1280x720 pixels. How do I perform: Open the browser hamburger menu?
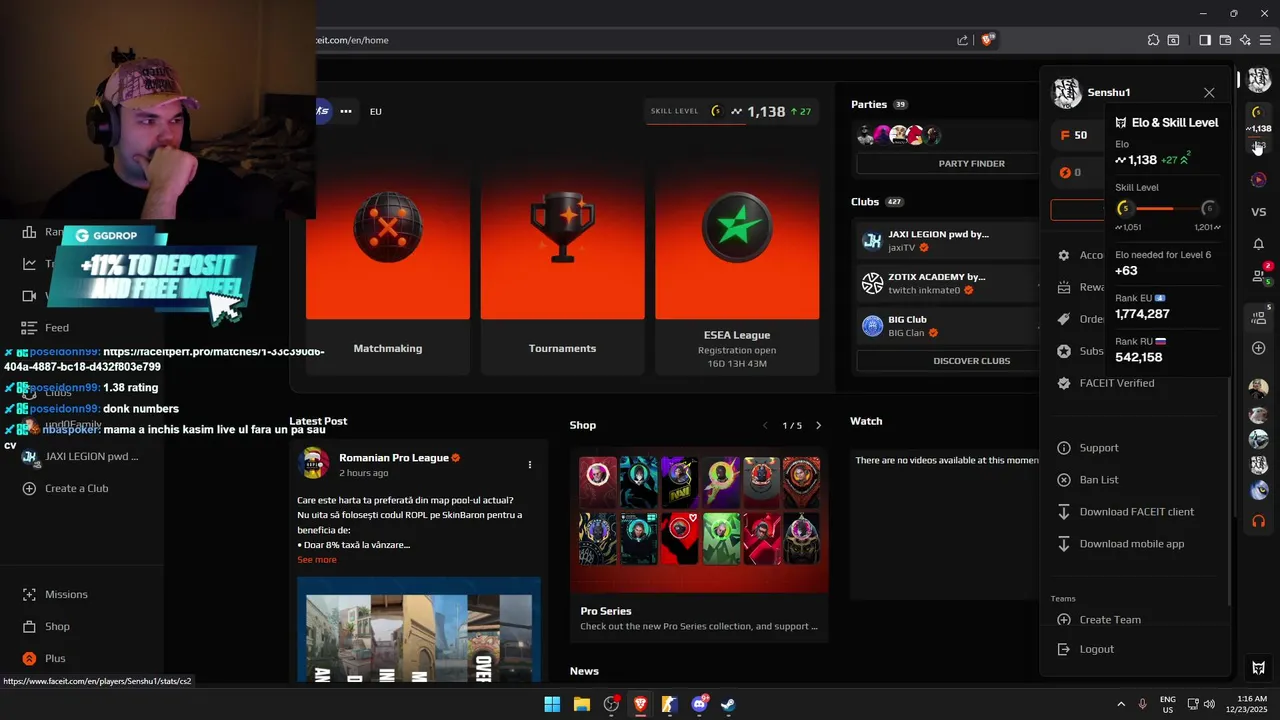click(x=1265, y=40)
